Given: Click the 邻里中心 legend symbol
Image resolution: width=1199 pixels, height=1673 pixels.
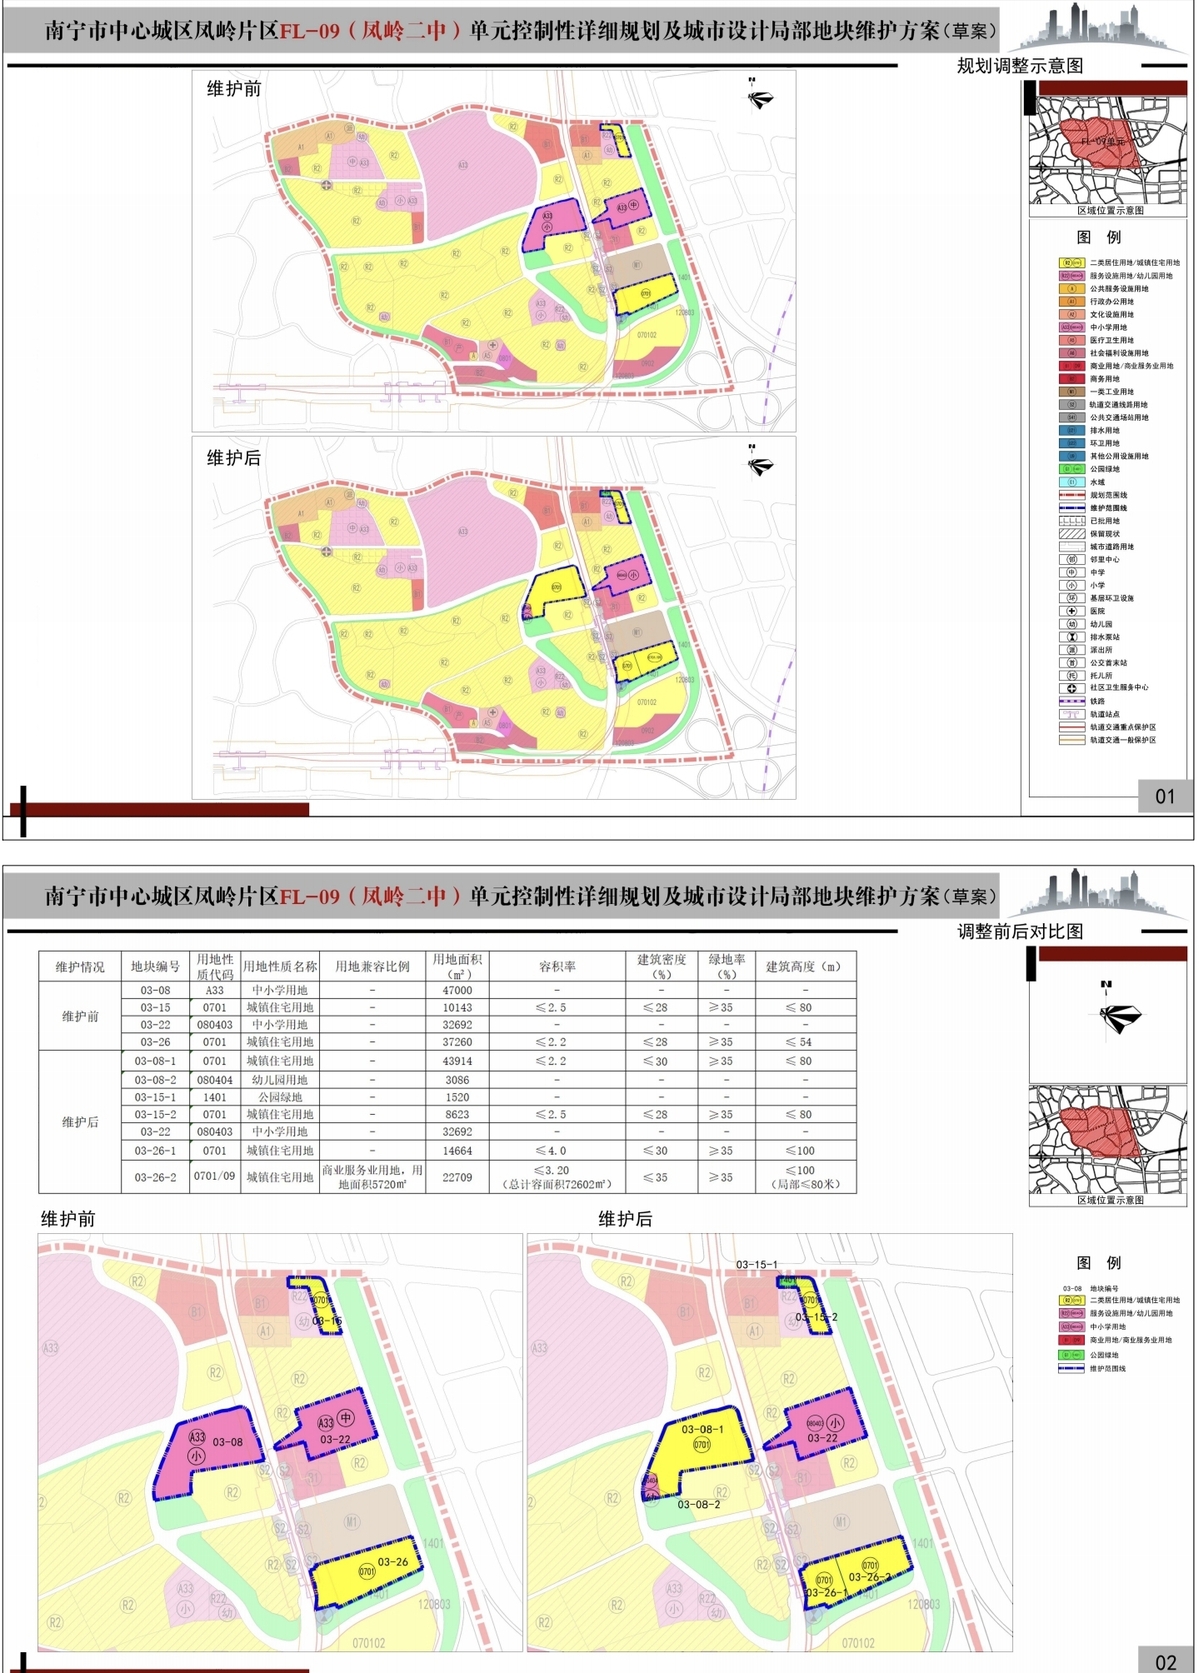Looking at the screenshot, I should click(x=1071, y=560).
